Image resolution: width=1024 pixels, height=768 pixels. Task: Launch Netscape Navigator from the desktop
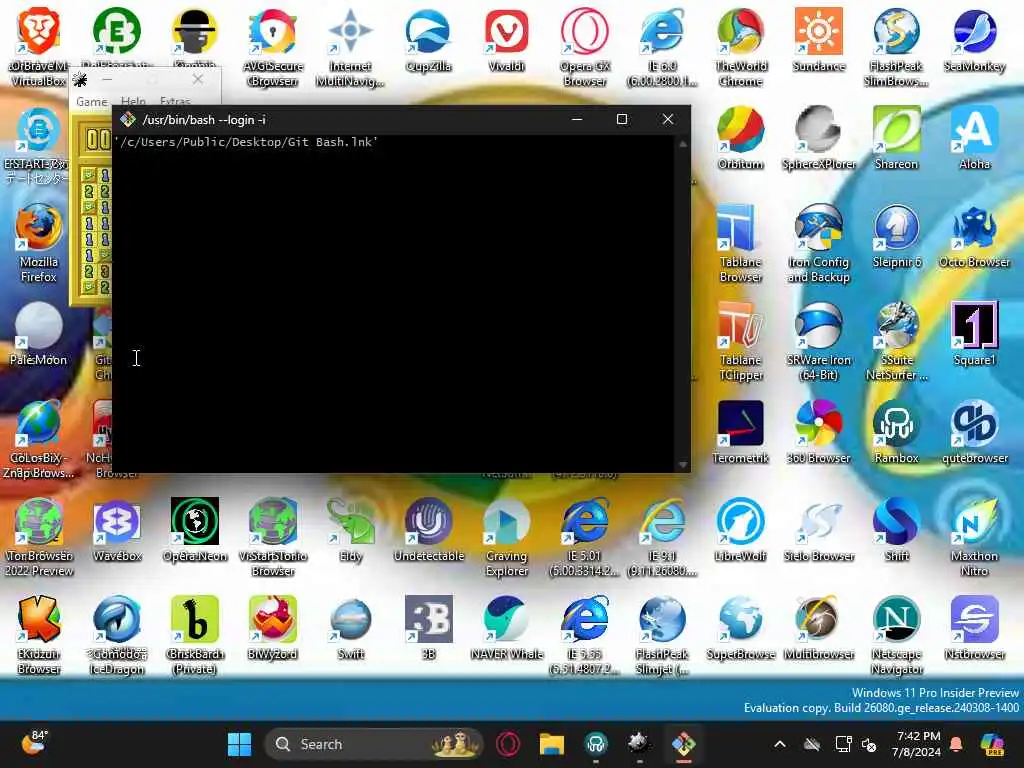(x=897, y=635)
